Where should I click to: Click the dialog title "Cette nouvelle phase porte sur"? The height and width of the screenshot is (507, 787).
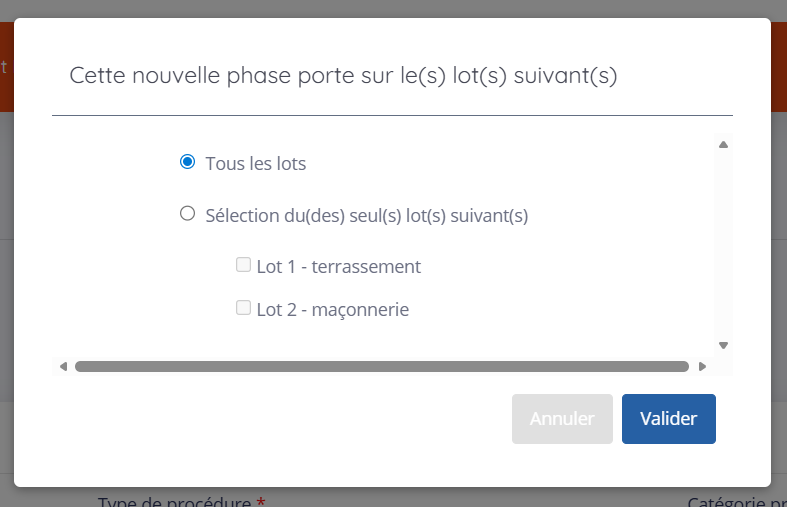tap(343, 76)
